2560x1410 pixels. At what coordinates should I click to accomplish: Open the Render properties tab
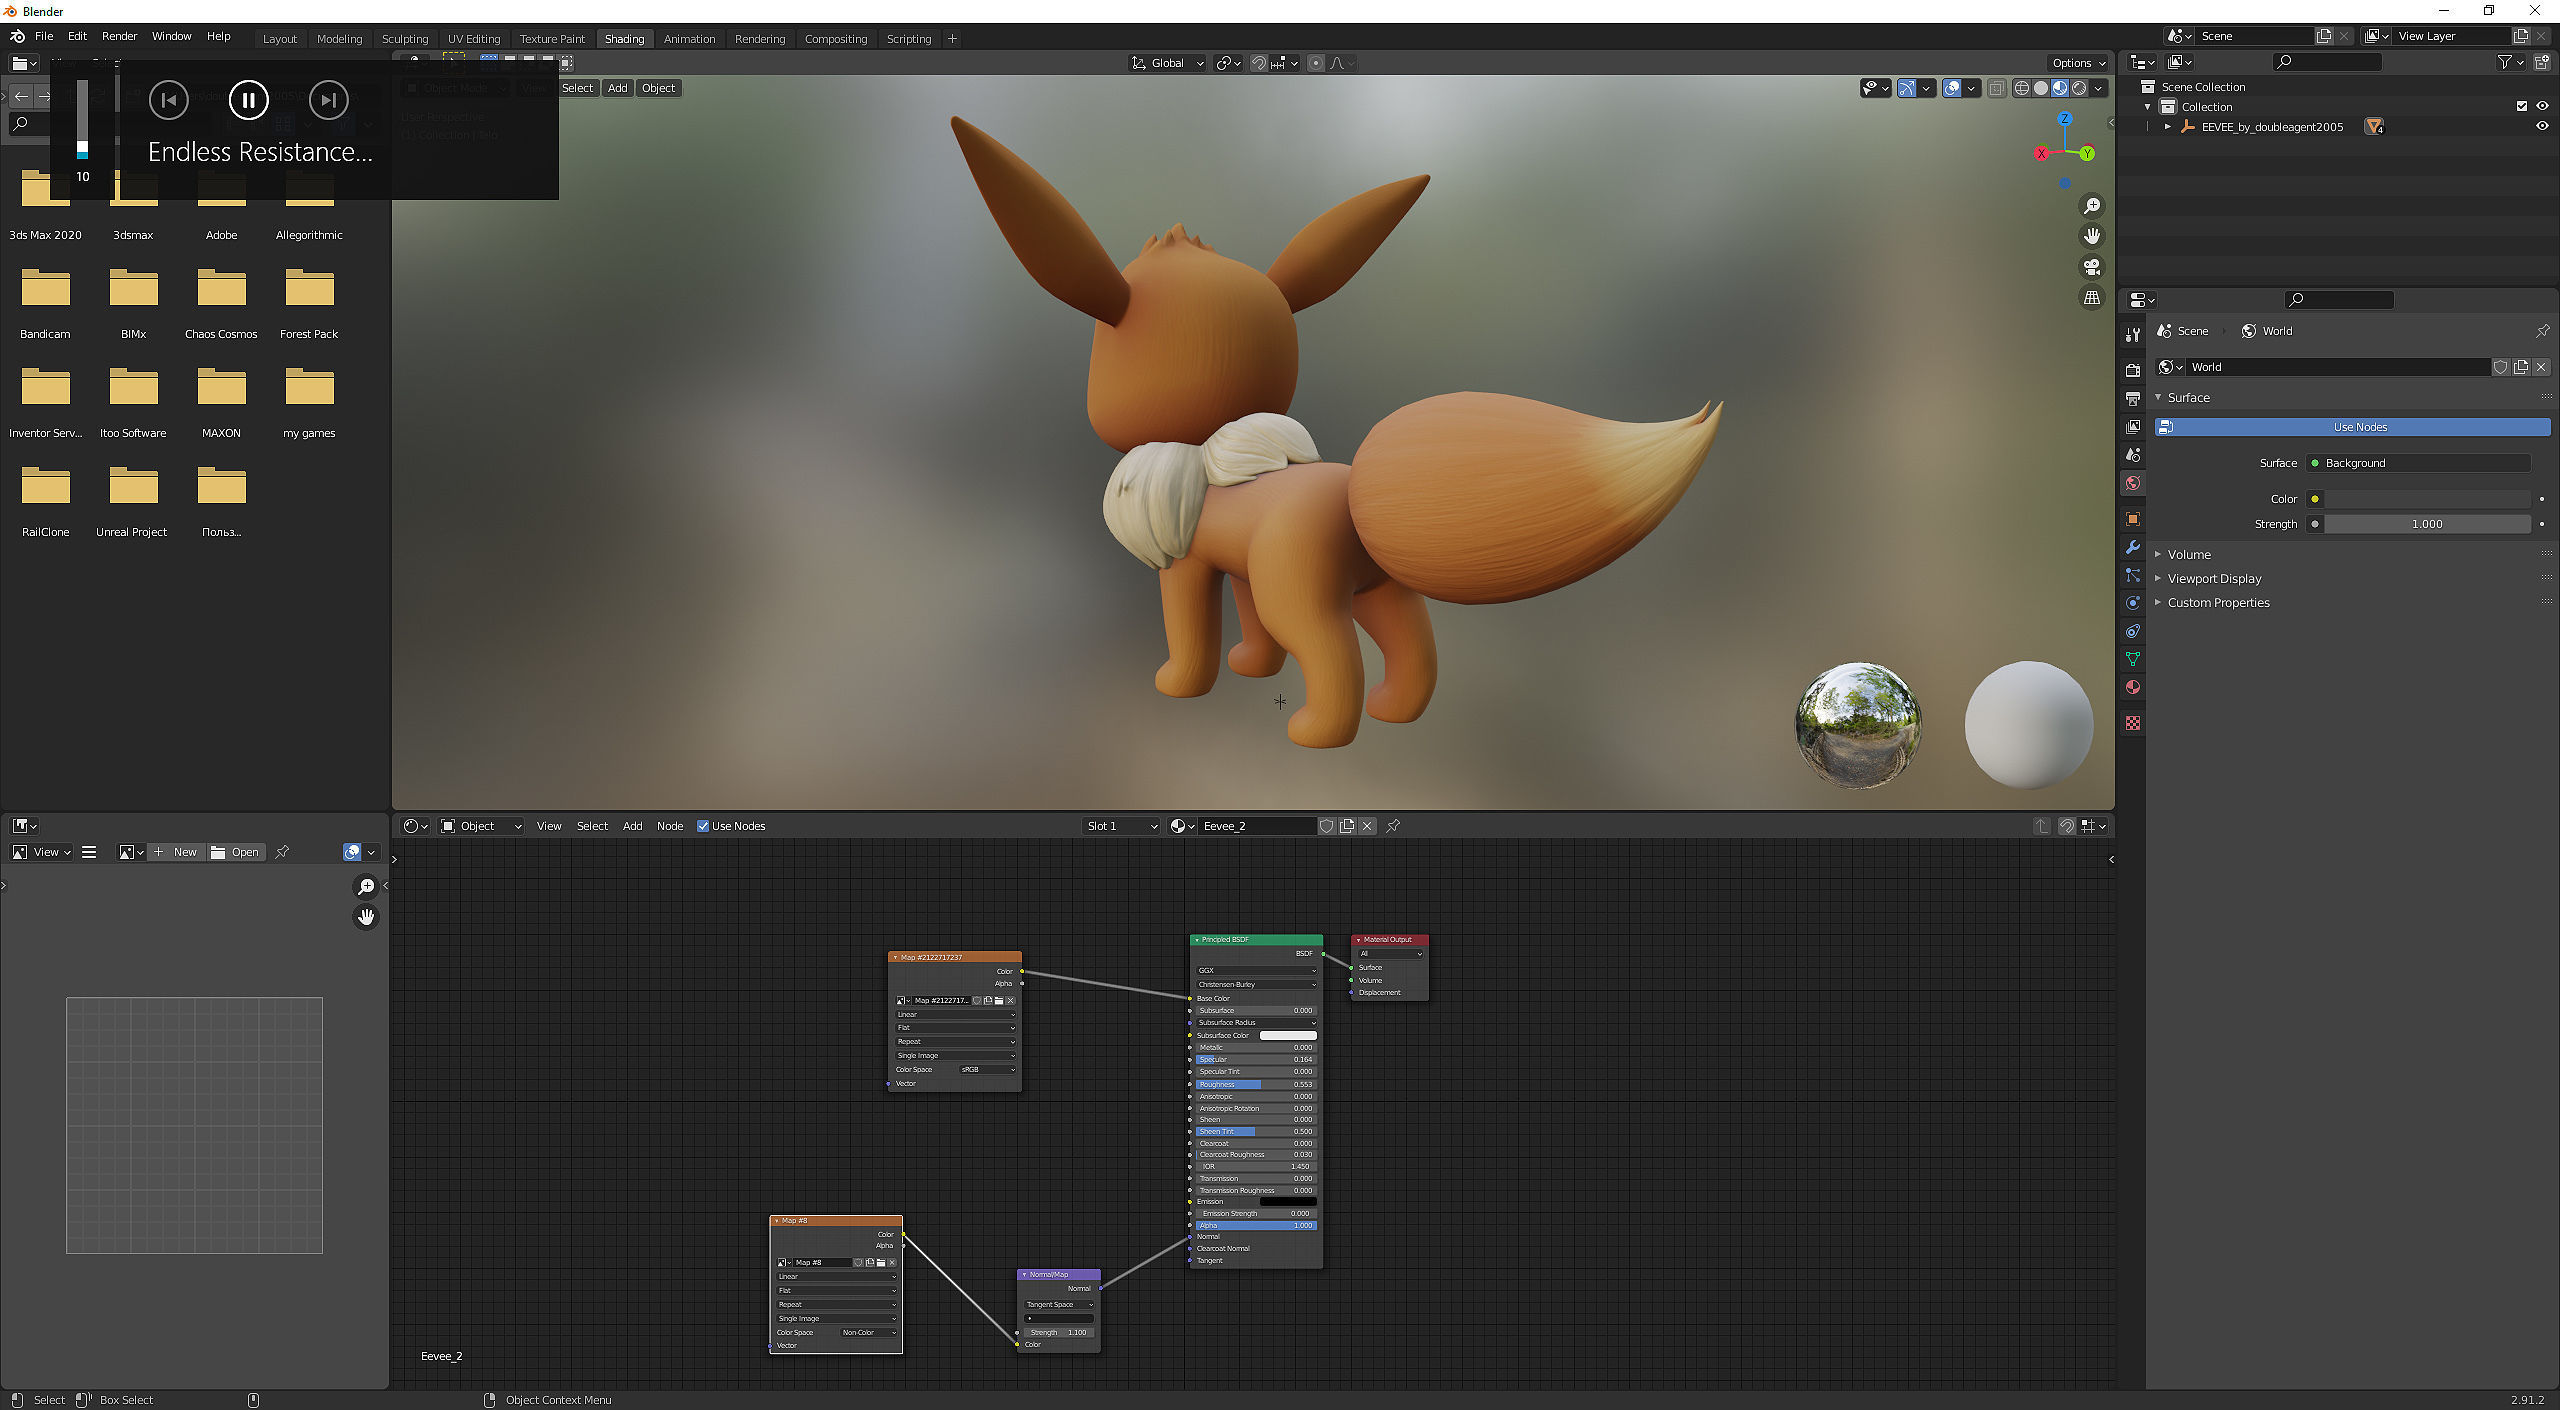pyautogui.click(x=2133, y=370)
